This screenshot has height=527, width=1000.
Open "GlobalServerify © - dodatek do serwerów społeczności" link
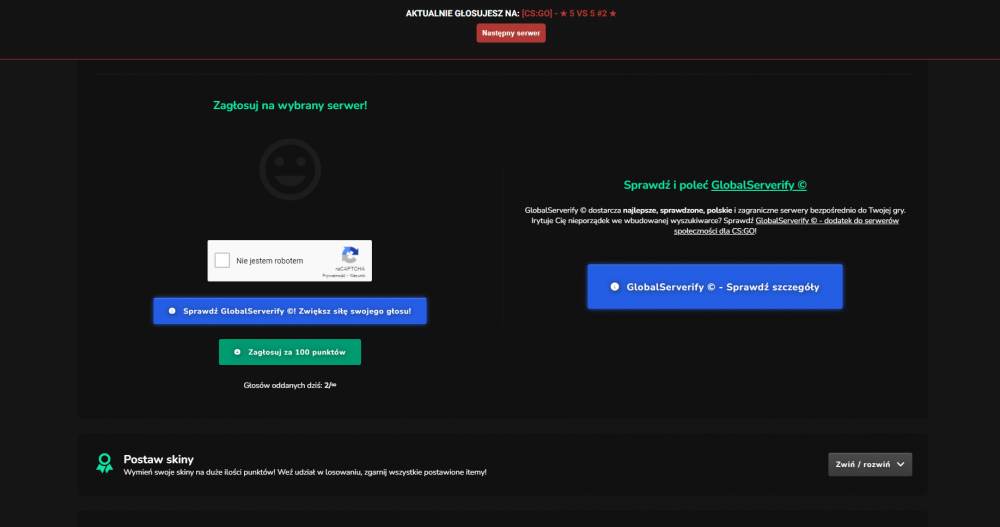coord(786,226)
